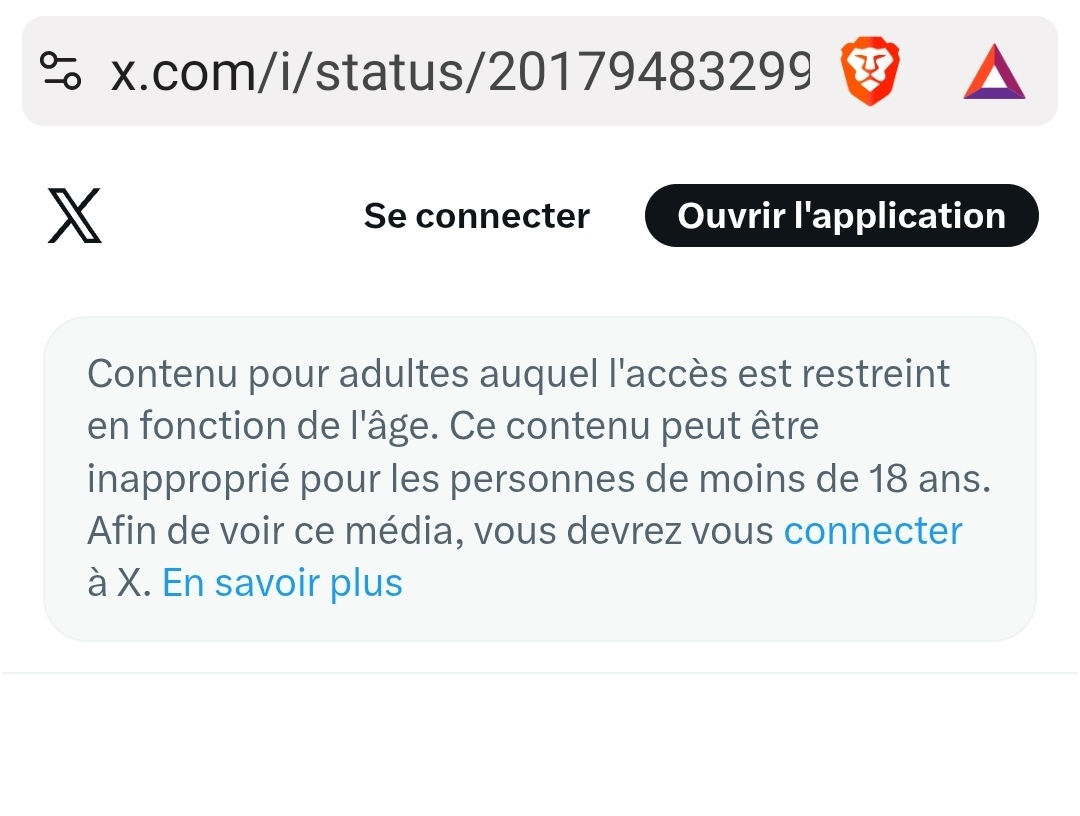Tap the "Se connecter" button
Screen dimensions: 1080x816
tap(476, 216)
